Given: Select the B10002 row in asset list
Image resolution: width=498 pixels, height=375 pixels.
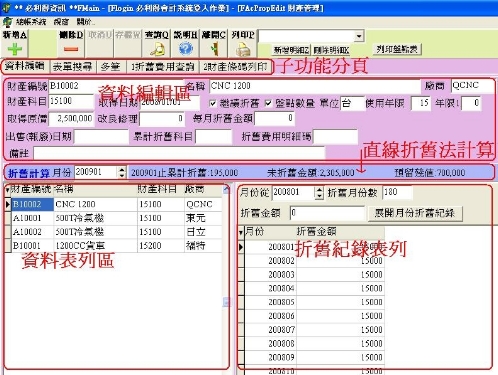Looking at the screenshot, I should (113, 204).
